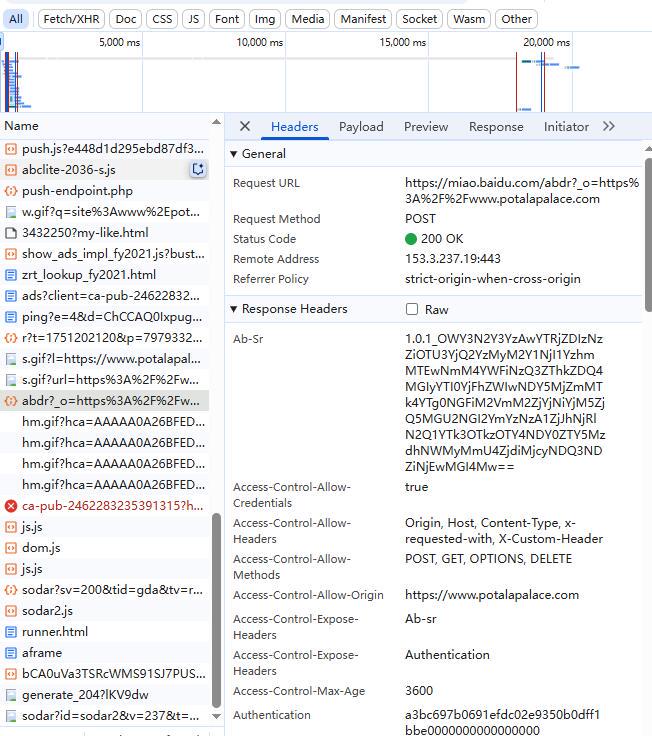Show more tabs via double chevron
The width and height of the screenshot is (652, 736).
coord(609,126)
